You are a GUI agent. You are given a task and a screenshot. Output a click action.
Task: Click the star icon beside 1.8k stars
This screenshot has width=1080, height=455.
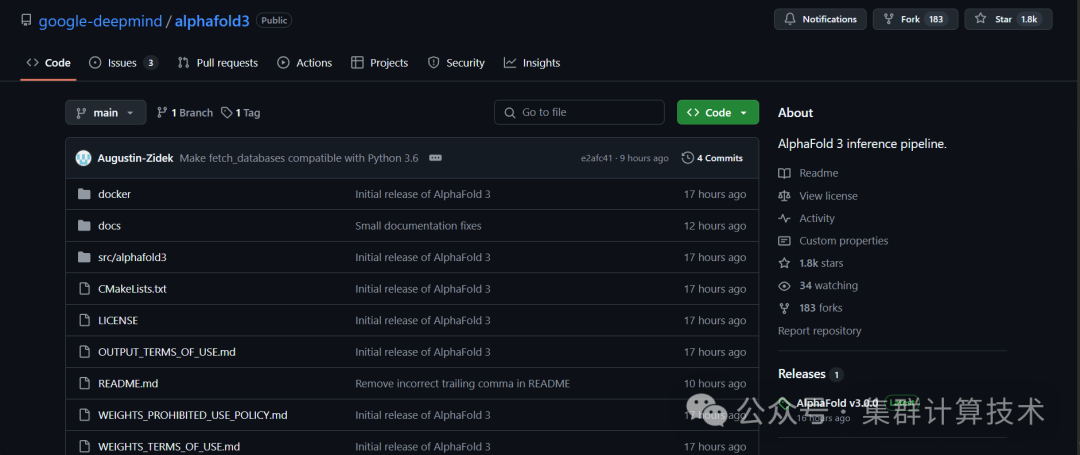pos(784,263)
